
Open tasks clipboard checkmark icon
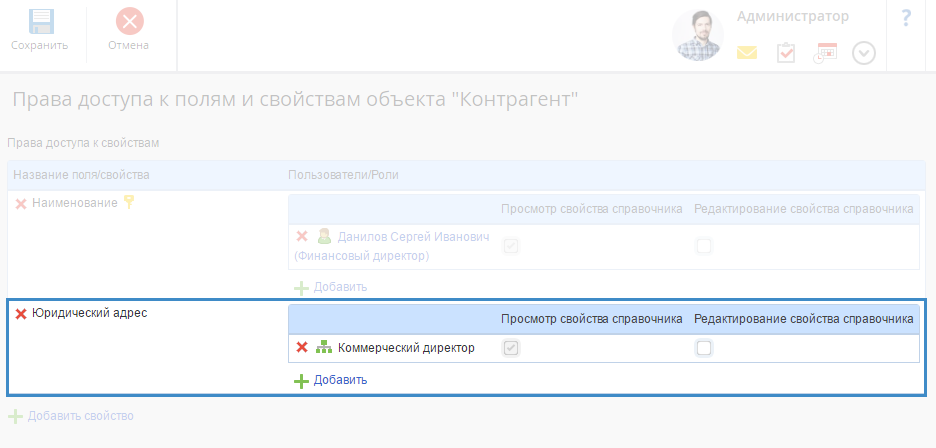click(786, 53)
